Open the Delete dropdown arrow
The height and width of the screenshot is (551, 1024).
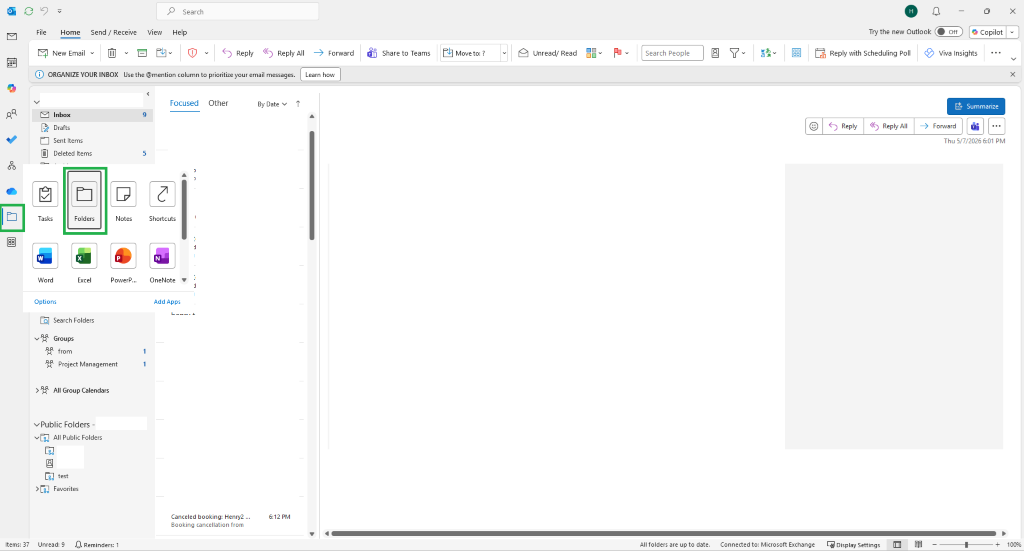click(126, 53)
